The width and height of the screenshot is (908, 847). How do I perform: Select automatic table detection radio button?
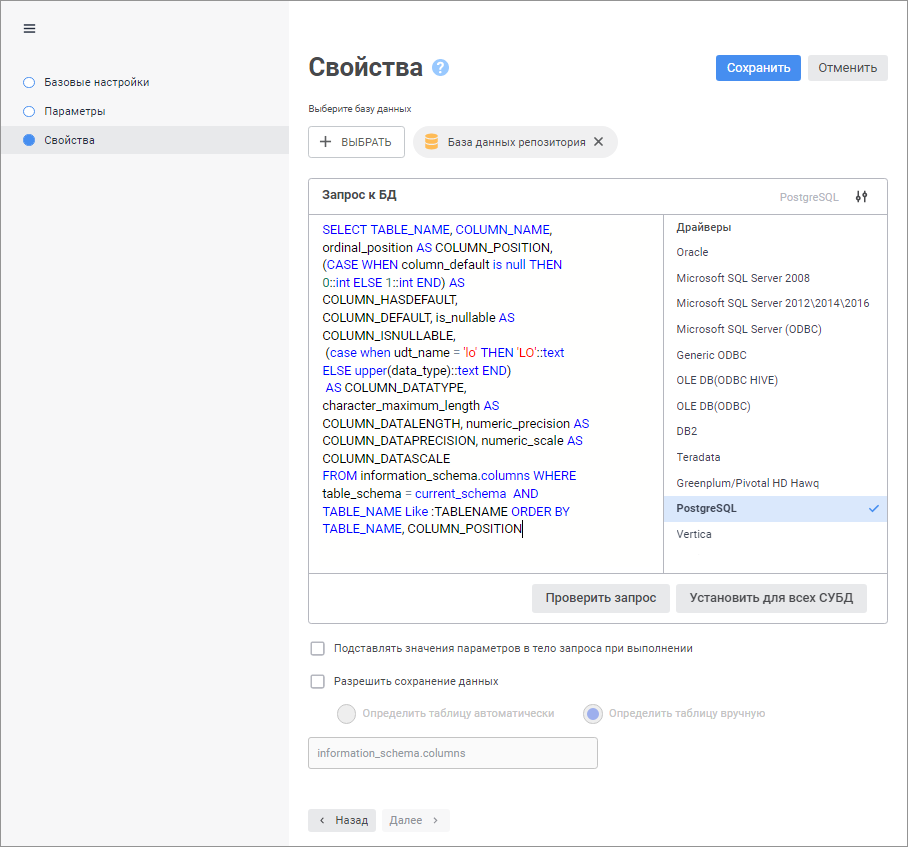(346, 714)
